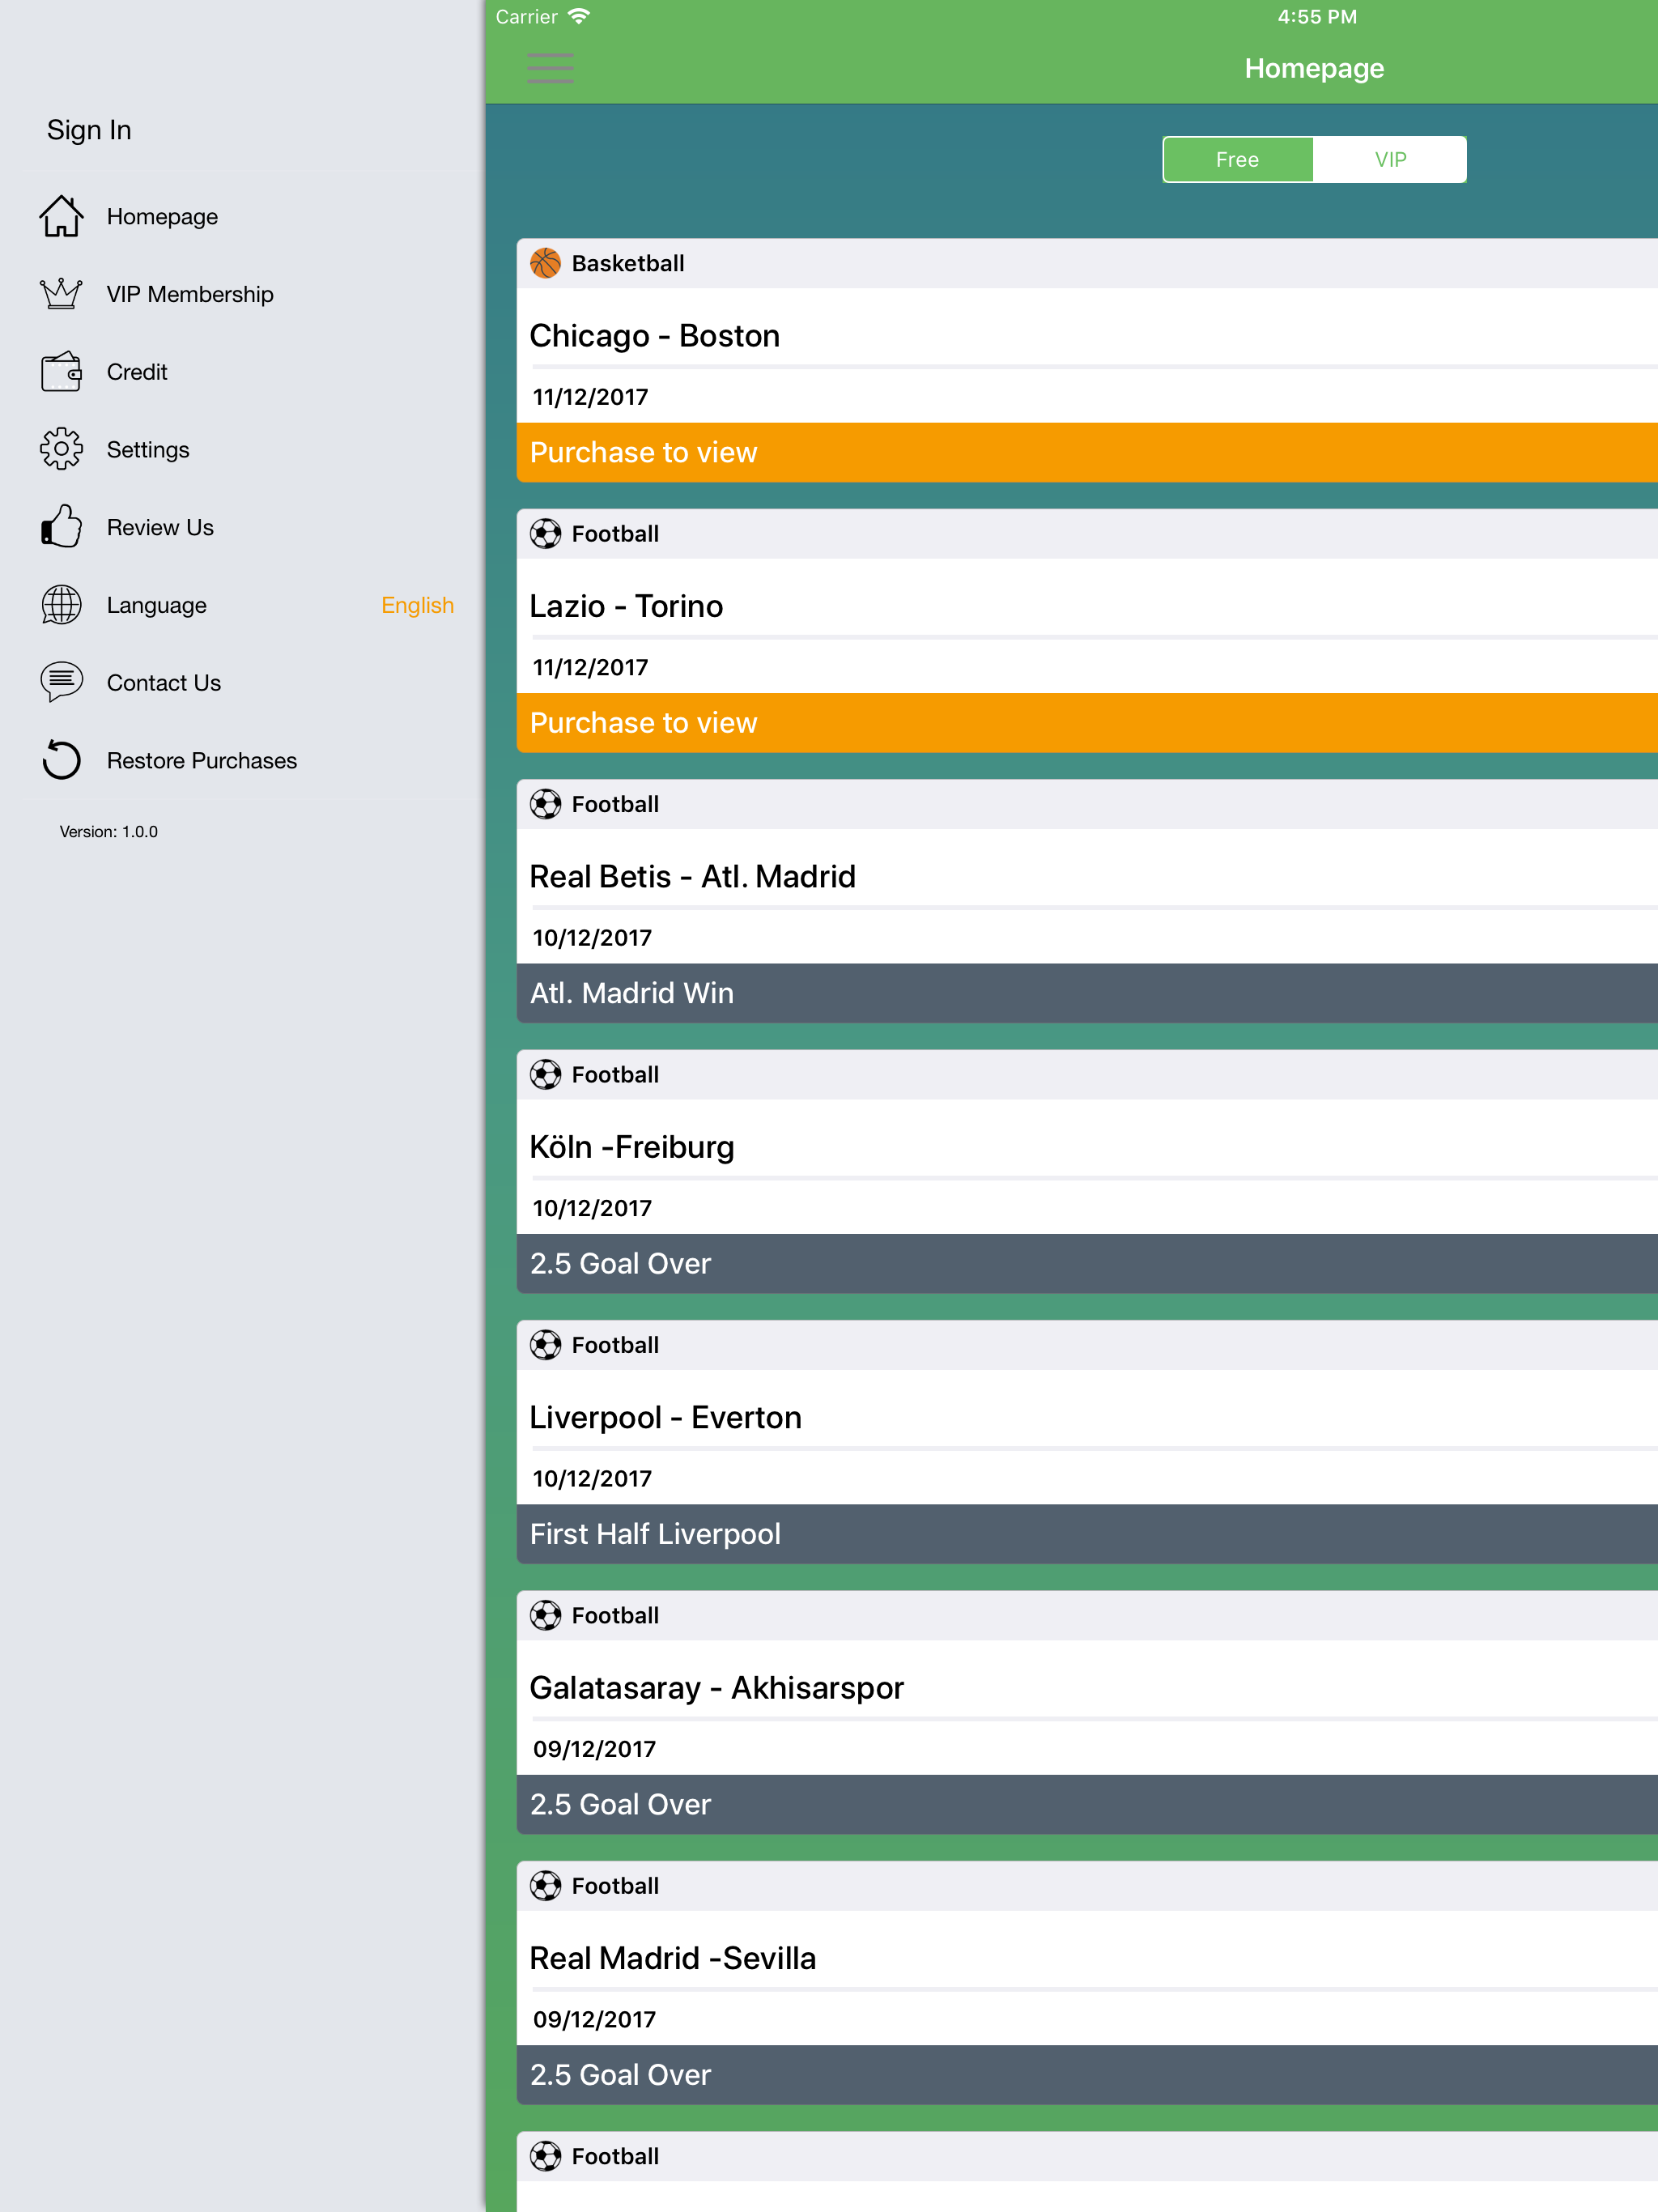Switch to the VIP segment
Screen dimensions: 1658x2212
point(1390,160)
